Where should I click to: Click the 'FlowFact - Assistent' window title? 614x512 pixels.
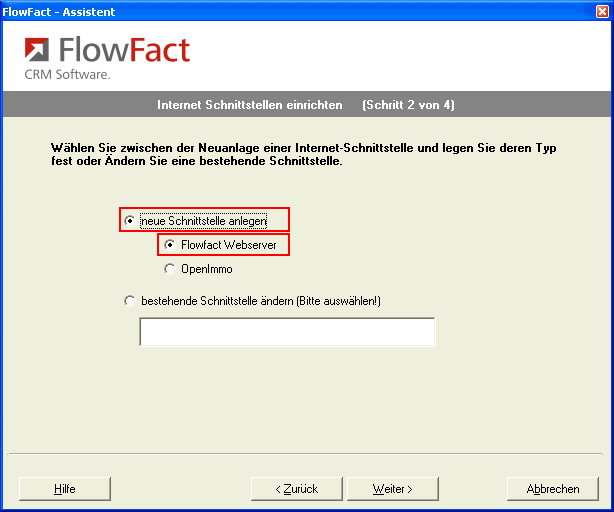pyautogui.click(x=59, y=12)
